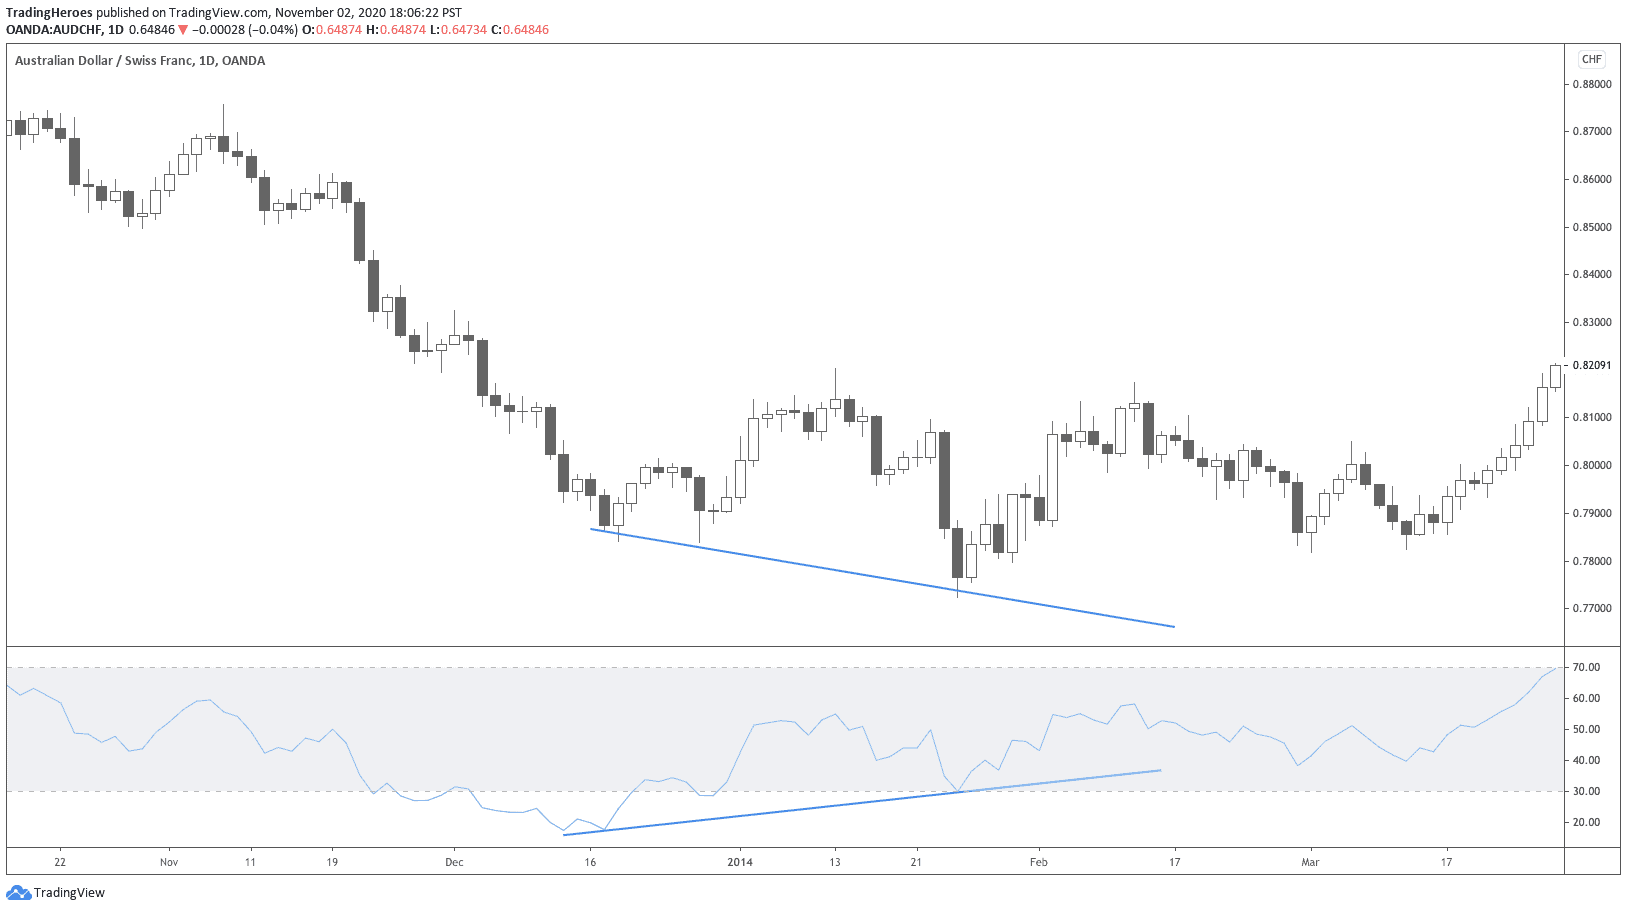1627x911 pixels.
Task: Click the 22 date axis label
Action: pos(60,862)
